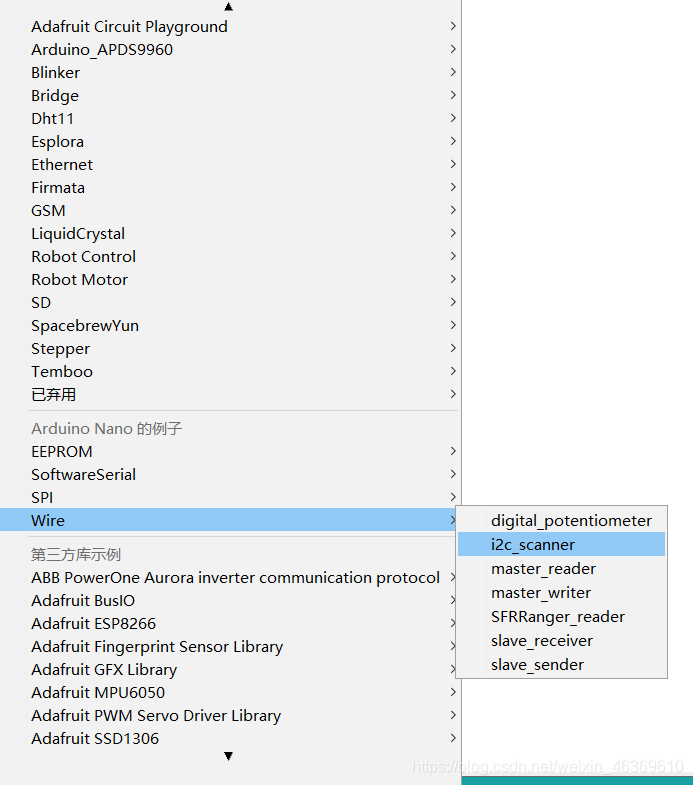Screen dimensions: 693x785
Task: Open LiquidCrystal examples
Action: pyautogui.click(x=230, y=234)
